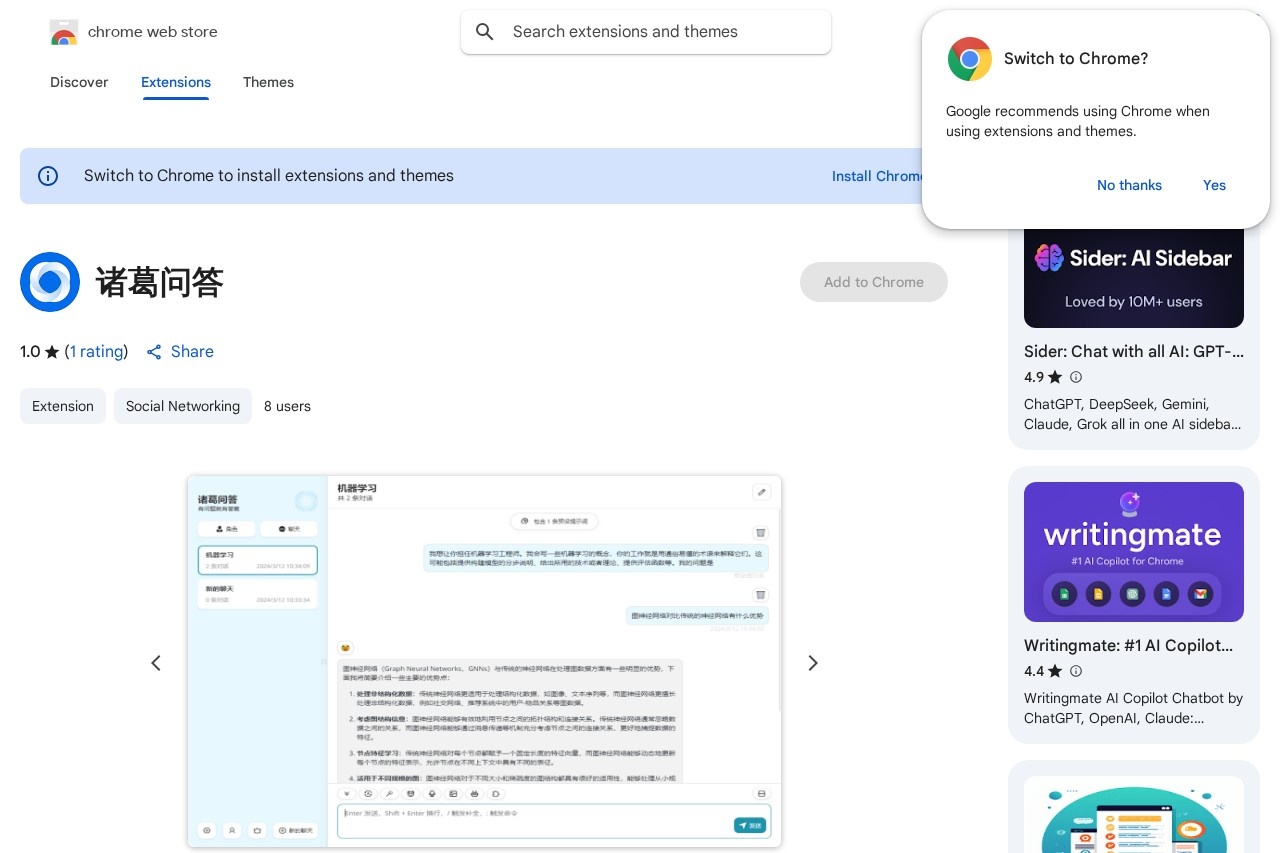The width and height of the screenshot is (1280, 853).
Task: Open the 1 rating link
Action: pyautogui.click(x=96, y=352)
